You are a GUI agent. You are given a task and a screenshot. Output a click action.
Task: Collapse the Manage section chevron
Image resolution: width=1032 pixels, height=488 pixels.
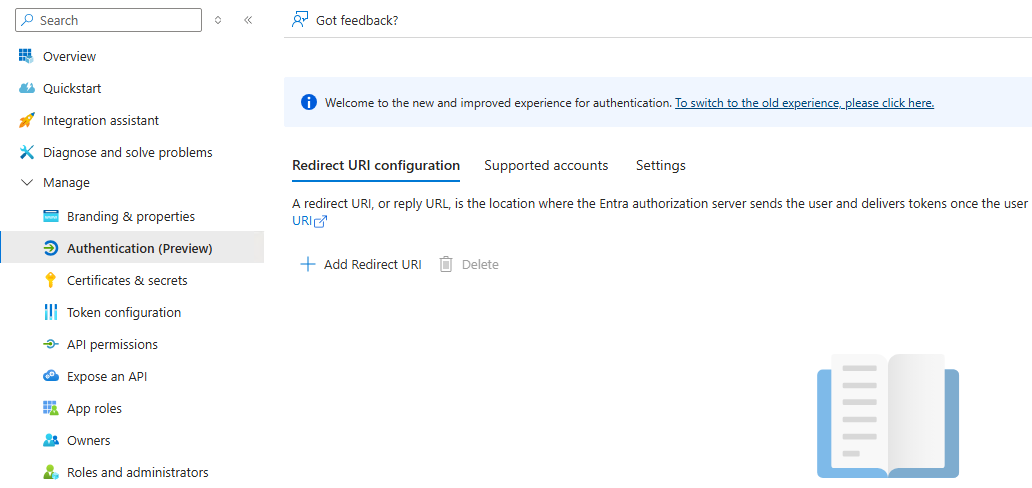pos(27,182)
